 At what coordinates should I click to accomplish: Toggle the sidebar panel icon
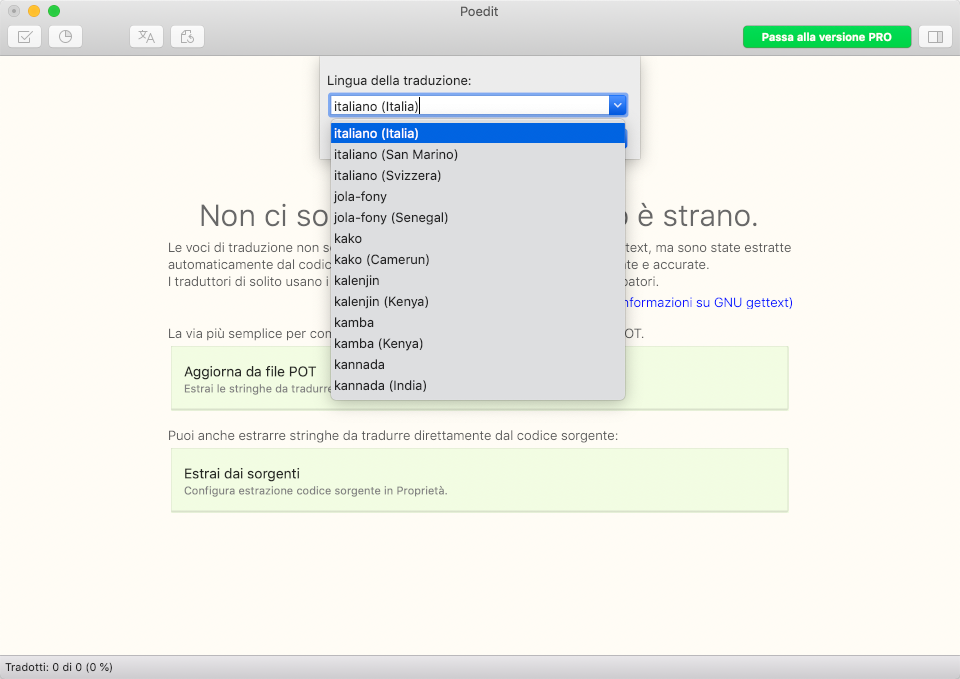click(x=935, y=37)
